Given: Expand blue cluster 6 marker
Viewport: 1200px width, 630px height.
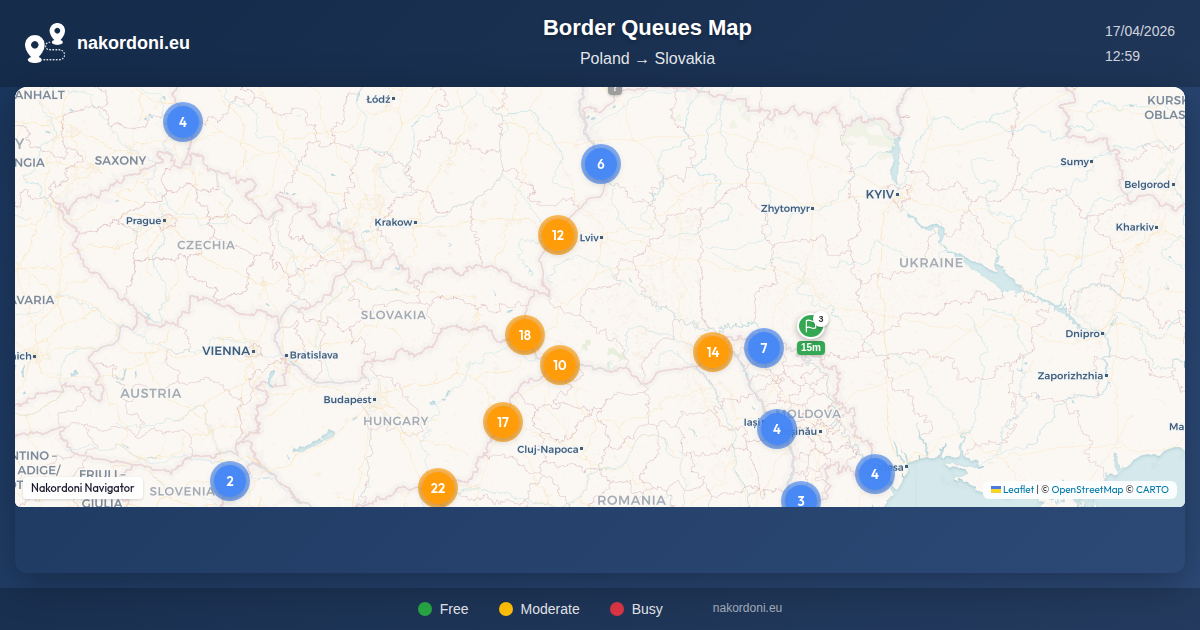Looking at the screenshot, I should 601,164.
